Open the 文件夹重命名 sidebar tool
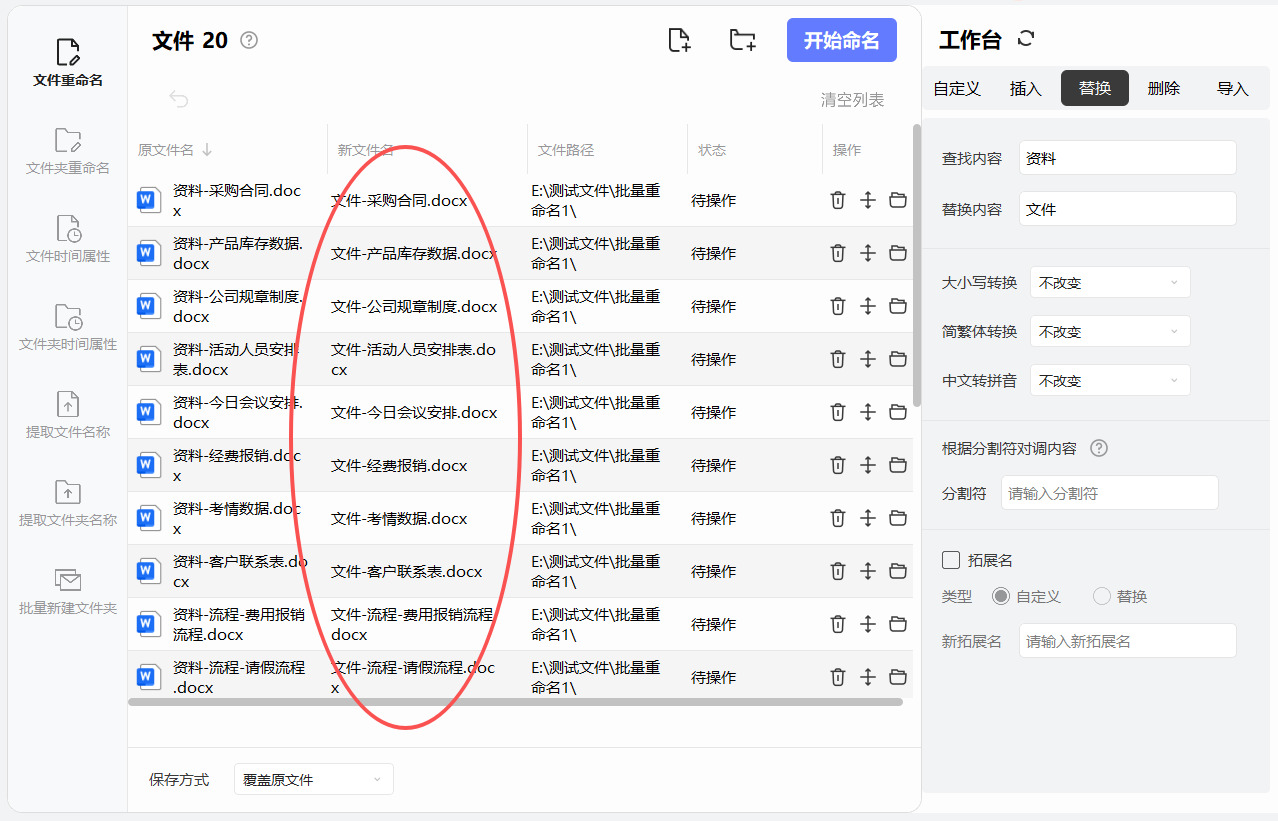The width and height of the screenshot is (1278, 821). click(68, 151)
